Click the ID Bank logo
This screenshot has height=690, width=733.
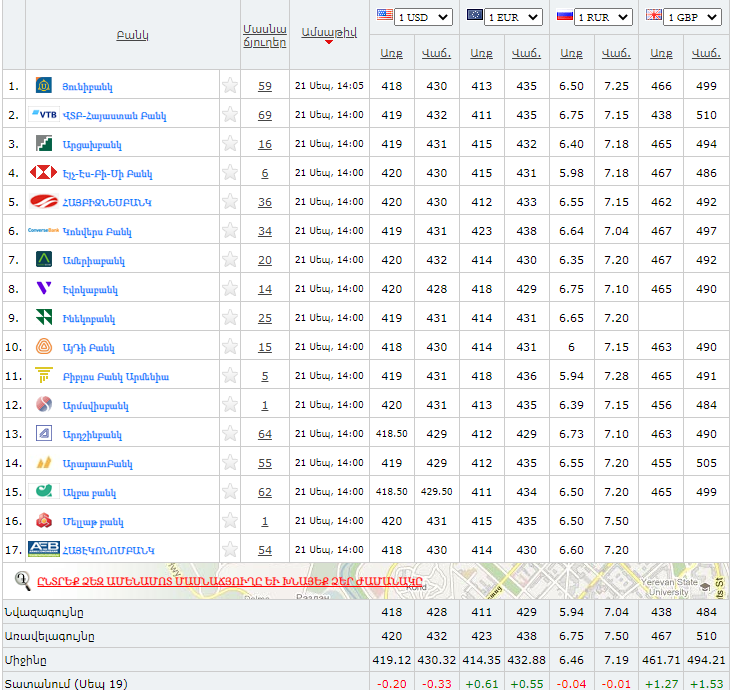tap(44, 346)
